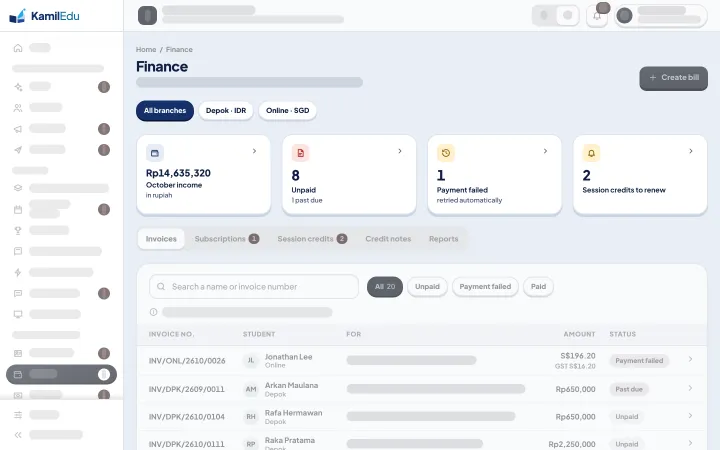Open the sliders settings icon in sidebar
The image size is (720, 450).
(18, 415)
